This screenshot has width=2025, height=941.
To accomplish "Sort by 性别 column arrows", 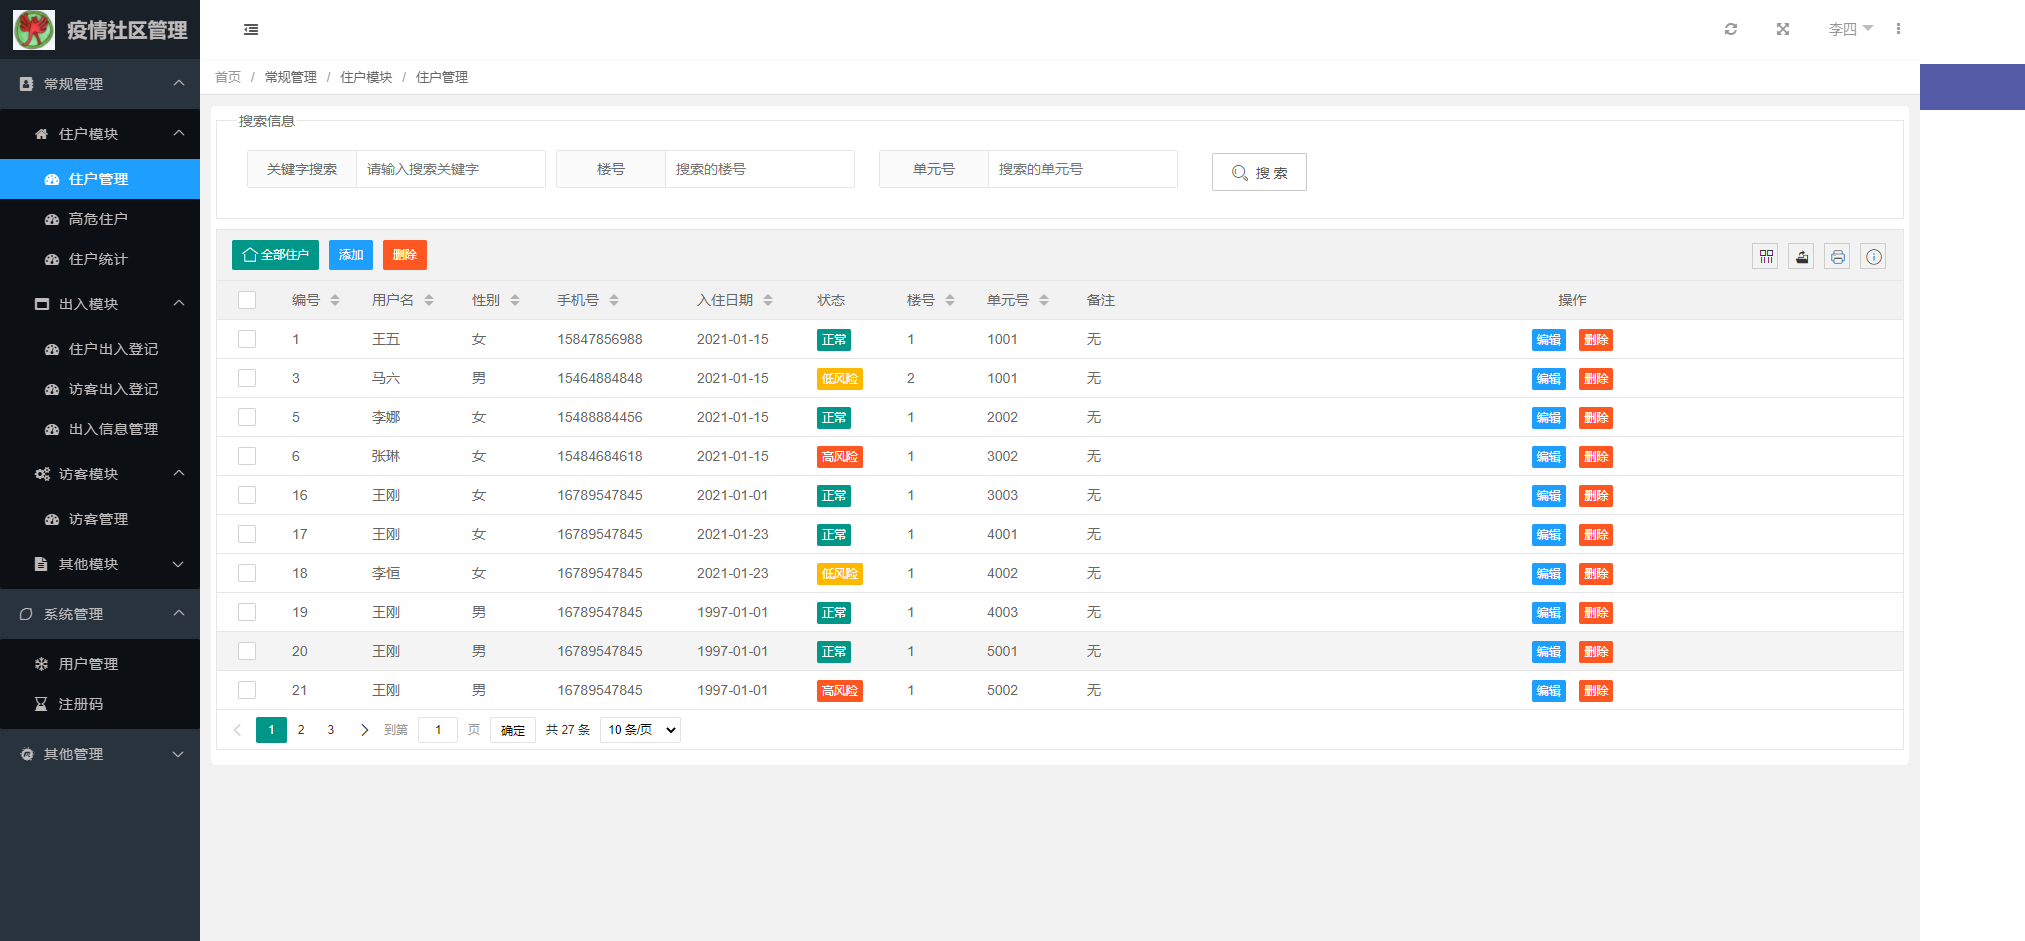I will pyautogui.click(x=515, y=300).
